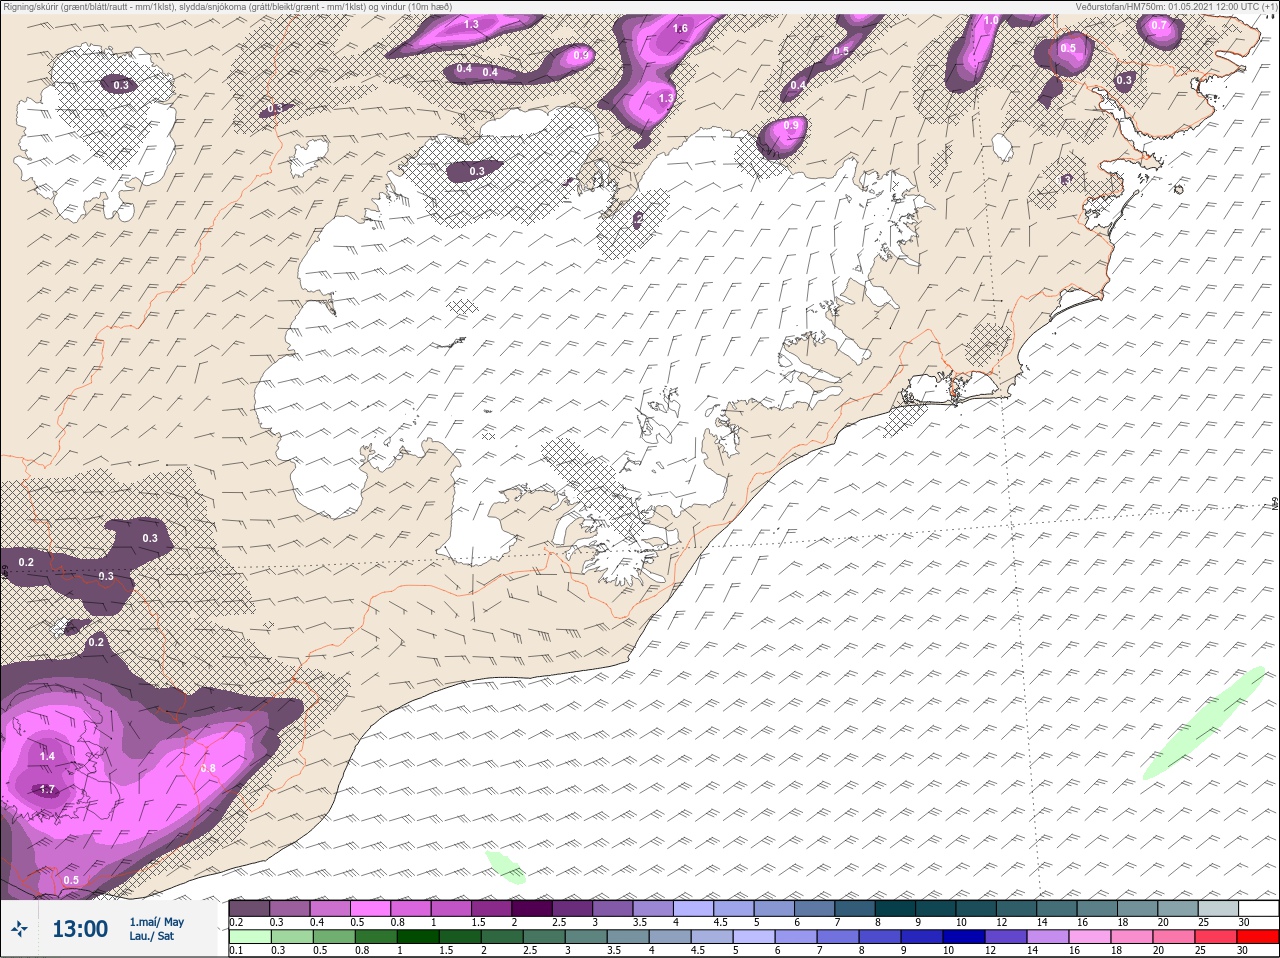Click the small green rain patch near bottom coast

506,866
